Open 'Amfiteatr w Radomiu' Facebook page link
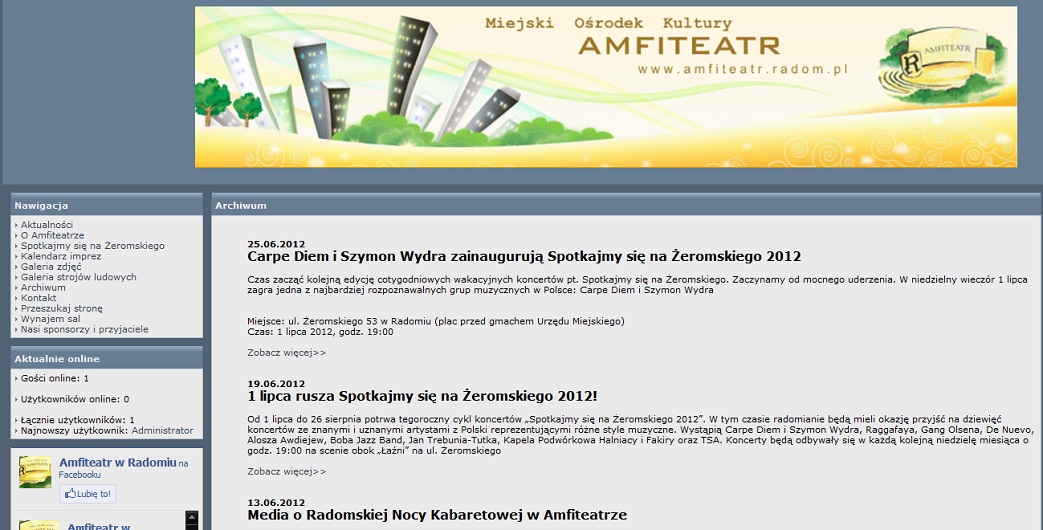The height and width of the screenshot is (530, 1043). pyautogui.click(x=117, y=463)
